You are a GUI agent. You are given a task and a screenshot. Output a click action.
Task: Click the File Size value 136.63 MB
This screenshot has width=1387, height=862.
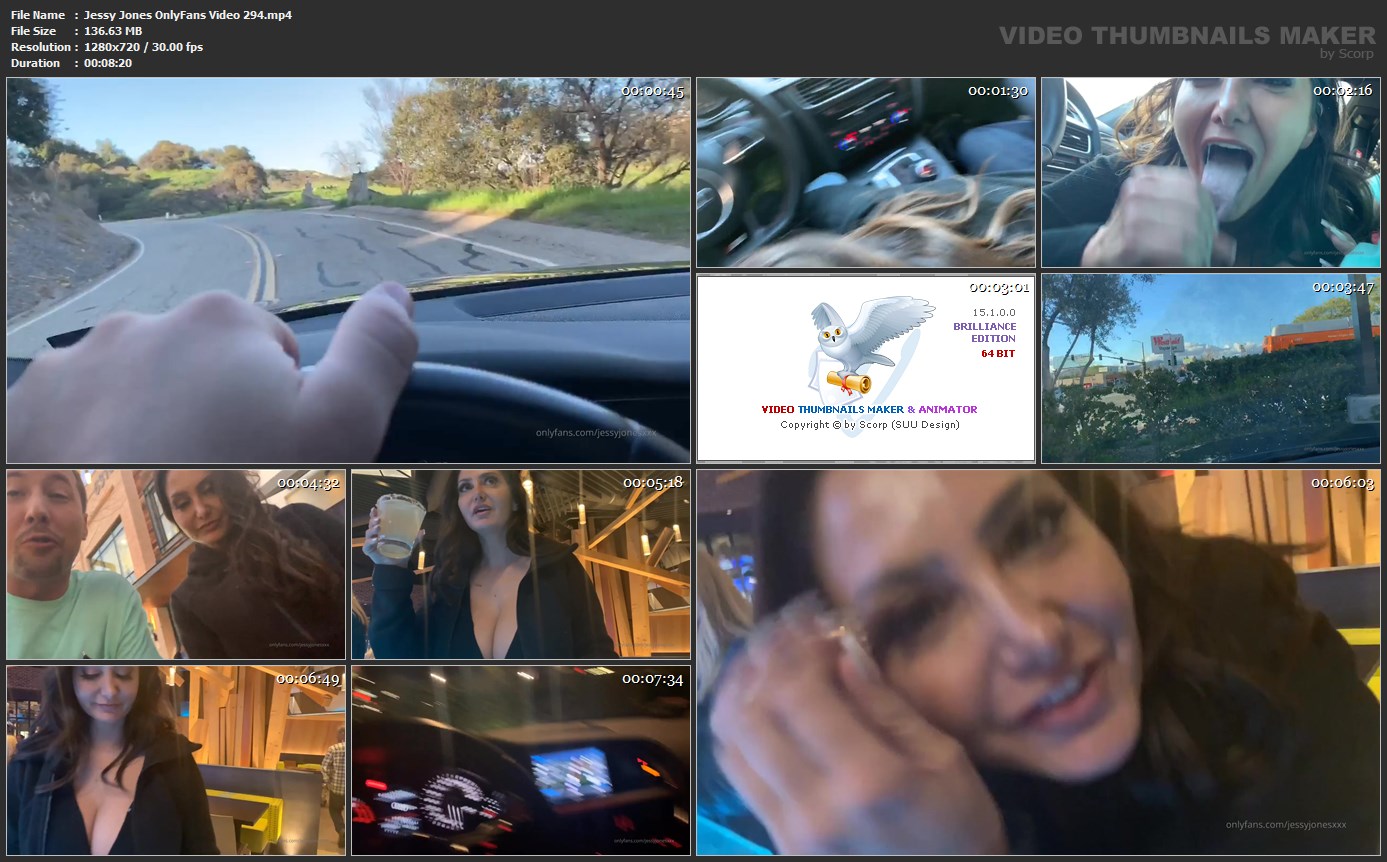(x=113, y=31)
